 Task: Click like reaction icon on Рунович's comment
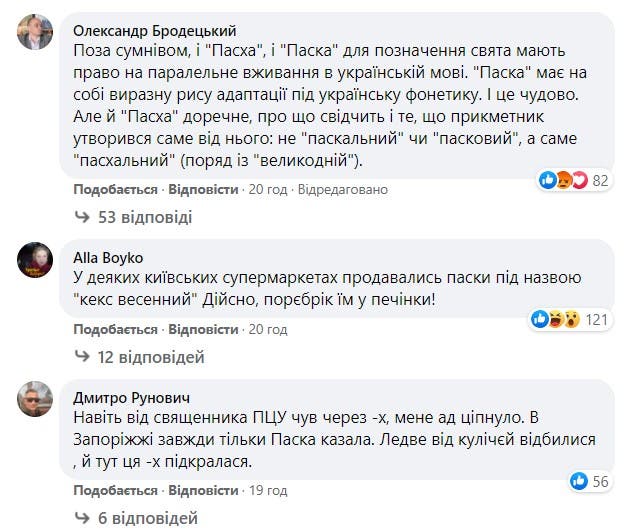point(577,481)
